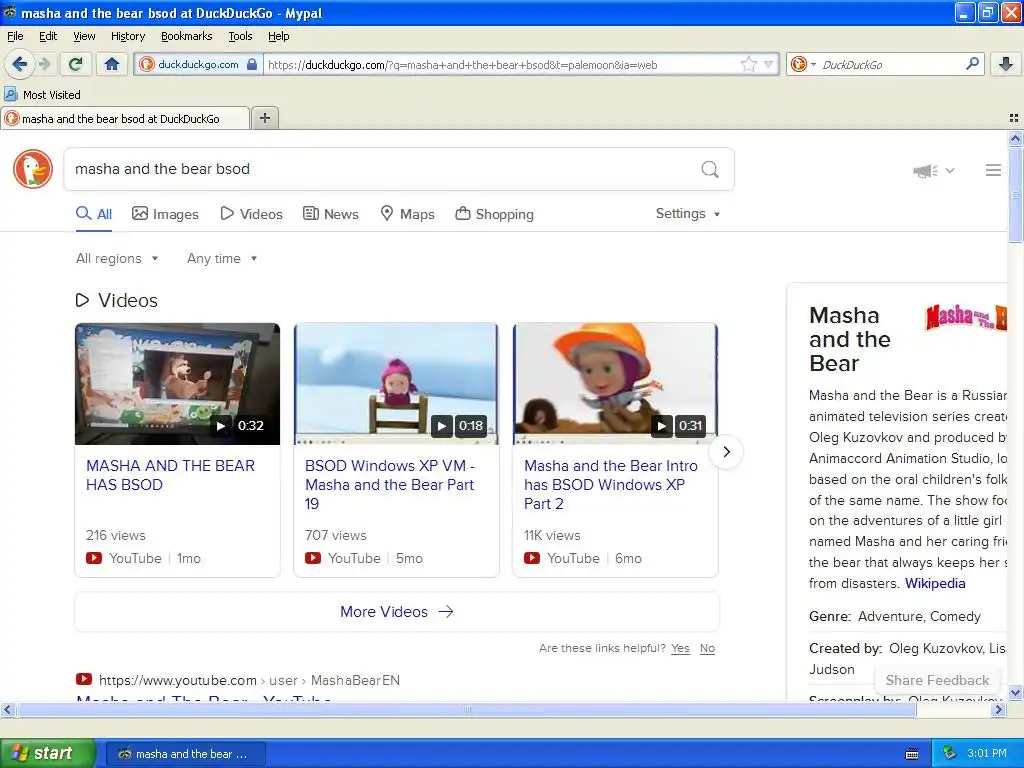Select the masha and the bear bsod browser tab
1024x768 pixels.
pyautogui.click(x=125, y=119)
